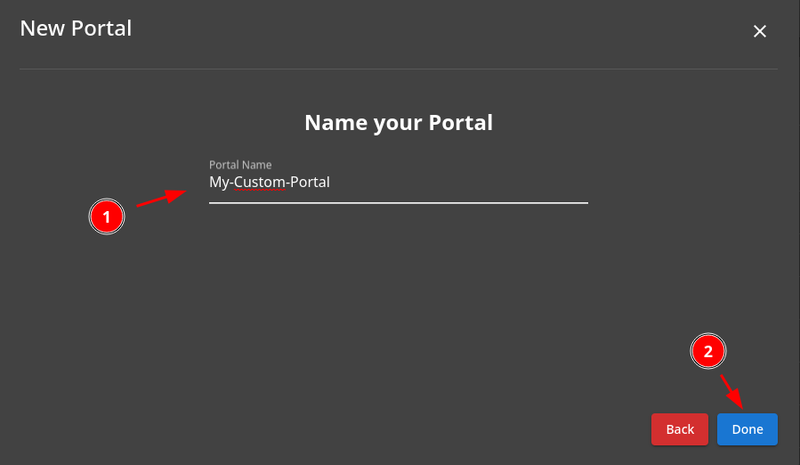Click the red numbered marker 2

(708, 351)
